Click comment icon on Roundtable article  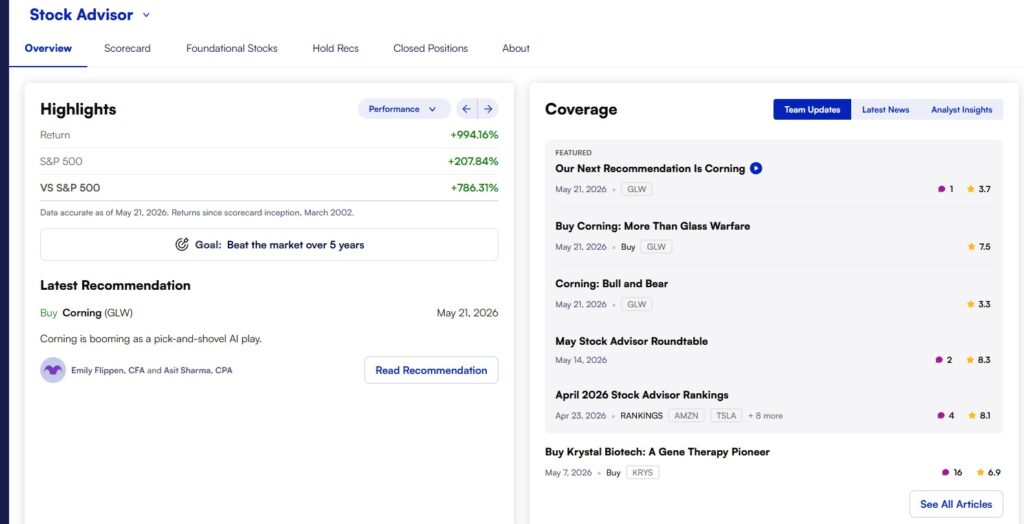click(x=939, y=360)
